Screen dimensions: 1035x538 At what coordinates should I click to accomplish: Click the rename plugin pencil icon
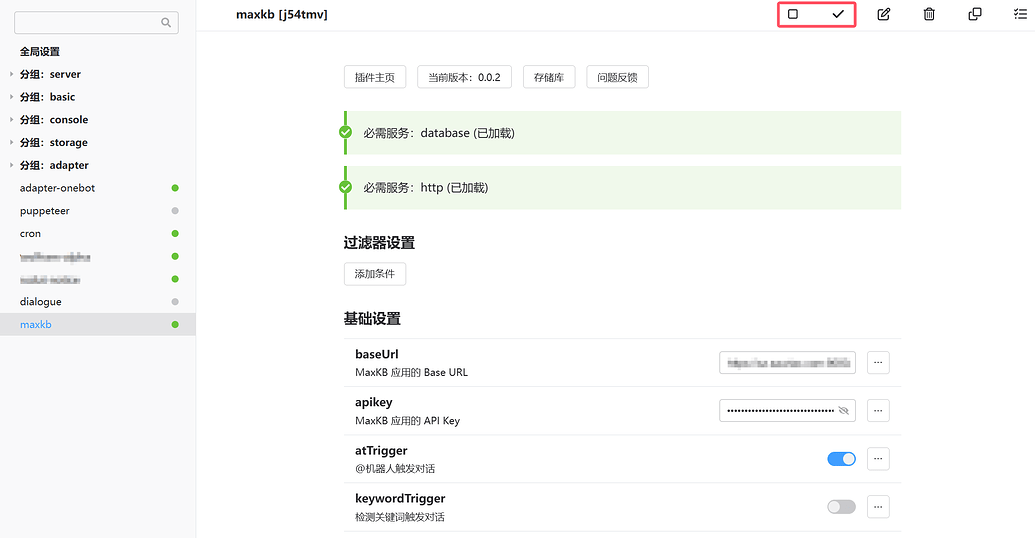tap(883, 14)
